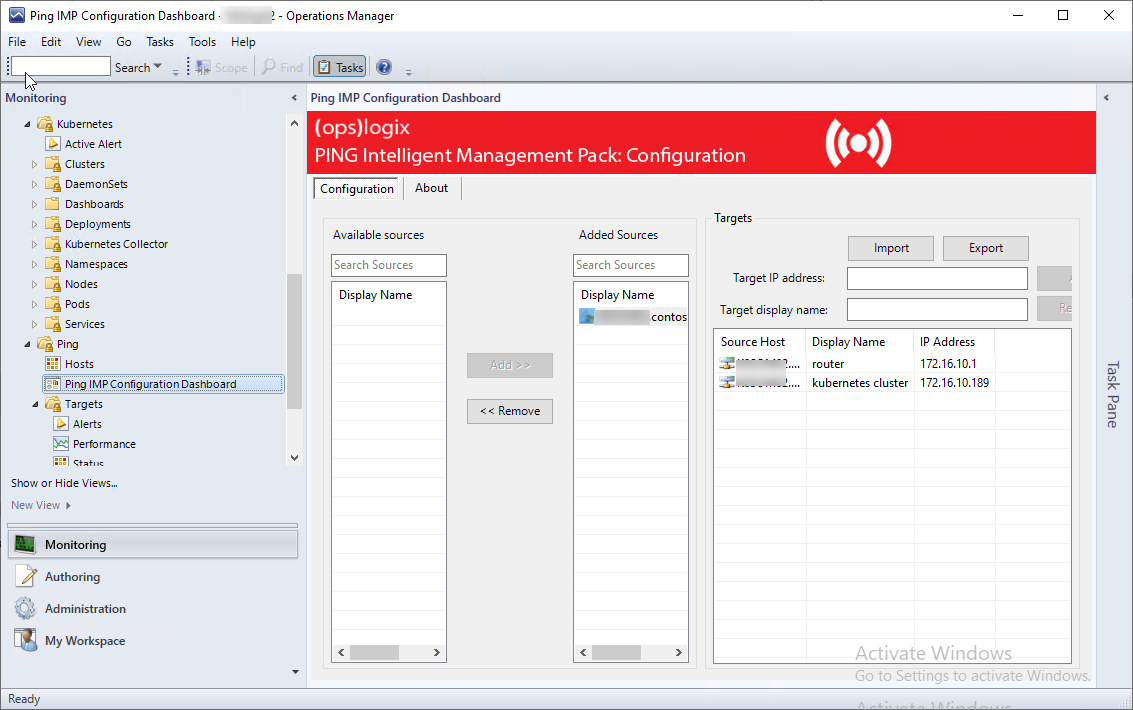Viewport: 1133px width, 710px height.
Task: Open the View menu
Action: pyautogui.click(x=89, y=42)
